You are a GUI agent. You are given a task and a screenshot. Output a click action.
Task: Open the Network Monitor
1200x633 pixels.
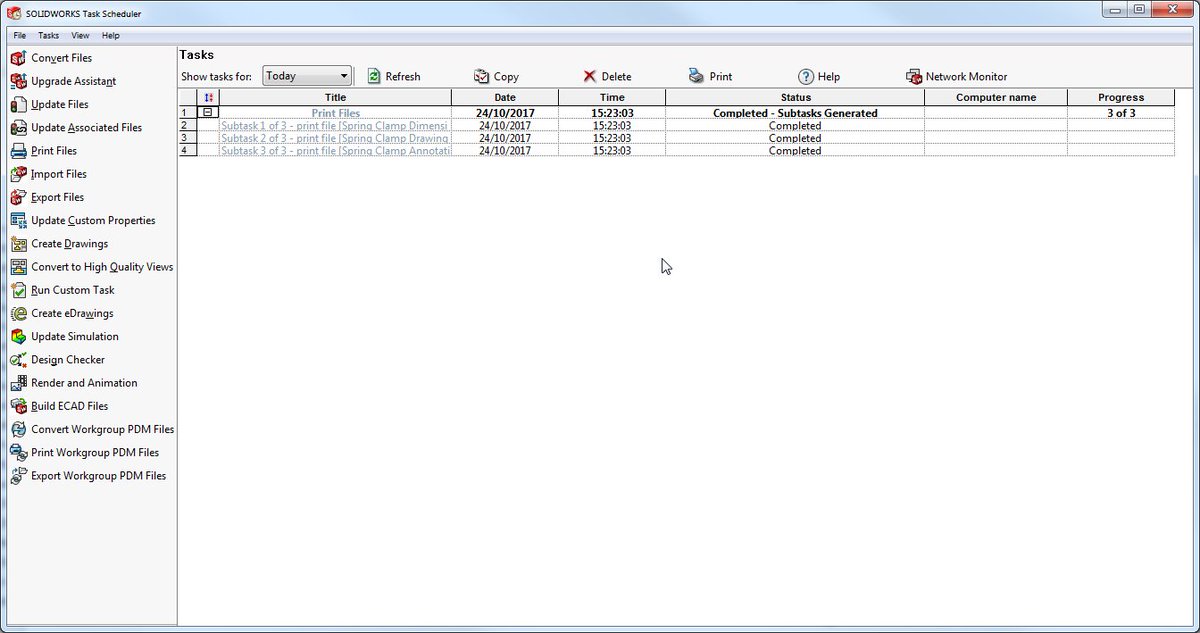coord(956,76)
